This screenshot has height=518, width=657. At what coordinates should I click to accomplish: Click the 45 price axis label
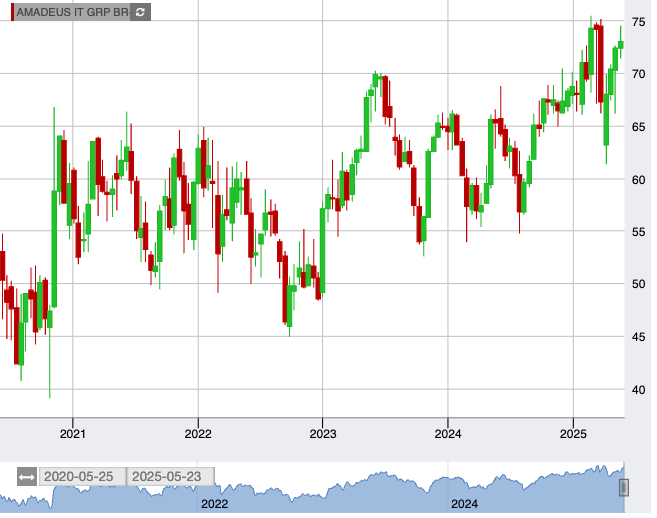tap(639, 337)
